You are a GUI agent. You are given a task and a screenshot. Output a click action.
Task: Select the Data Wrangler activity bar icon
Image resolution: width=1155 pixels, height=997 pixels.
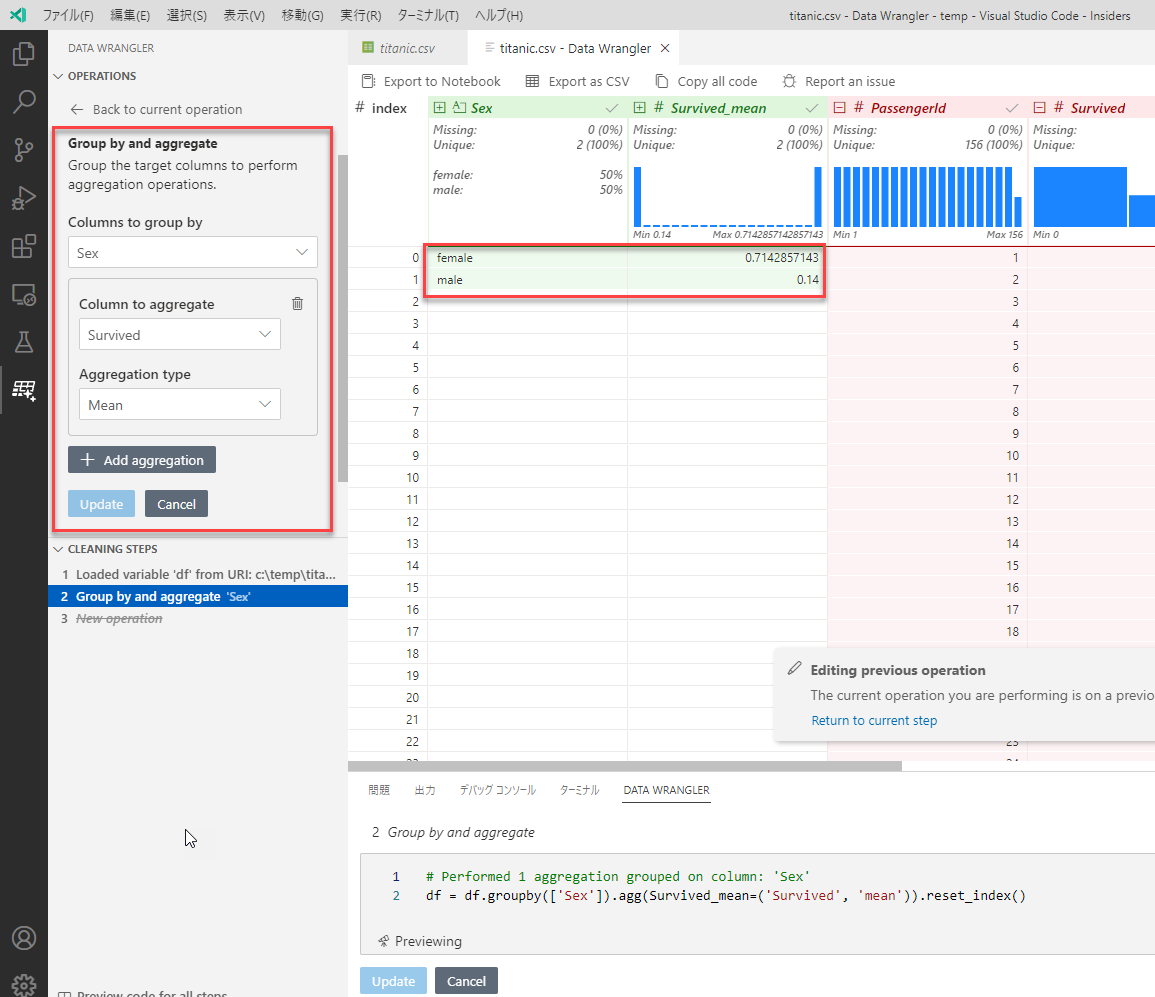click(23, 390)
